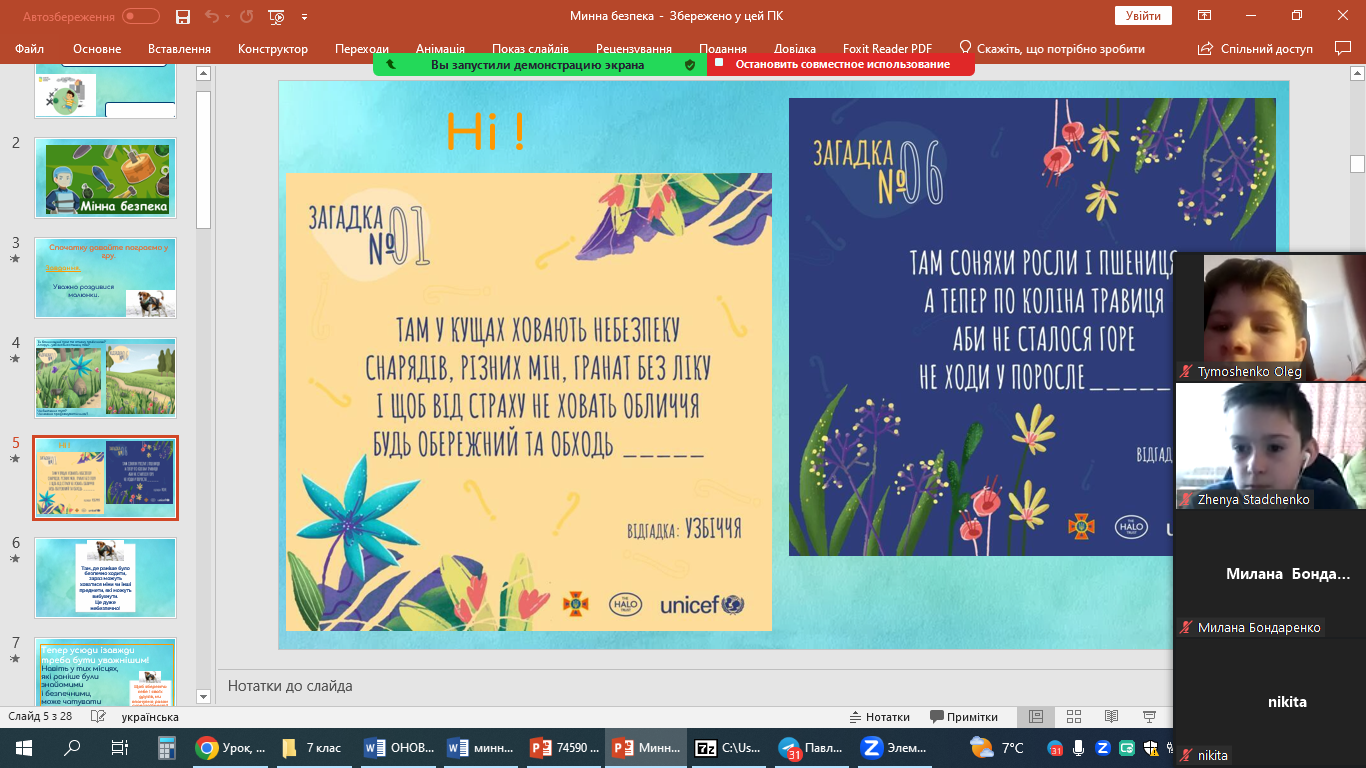Toggle the Автозбереження switch

[x=141, y=16]
